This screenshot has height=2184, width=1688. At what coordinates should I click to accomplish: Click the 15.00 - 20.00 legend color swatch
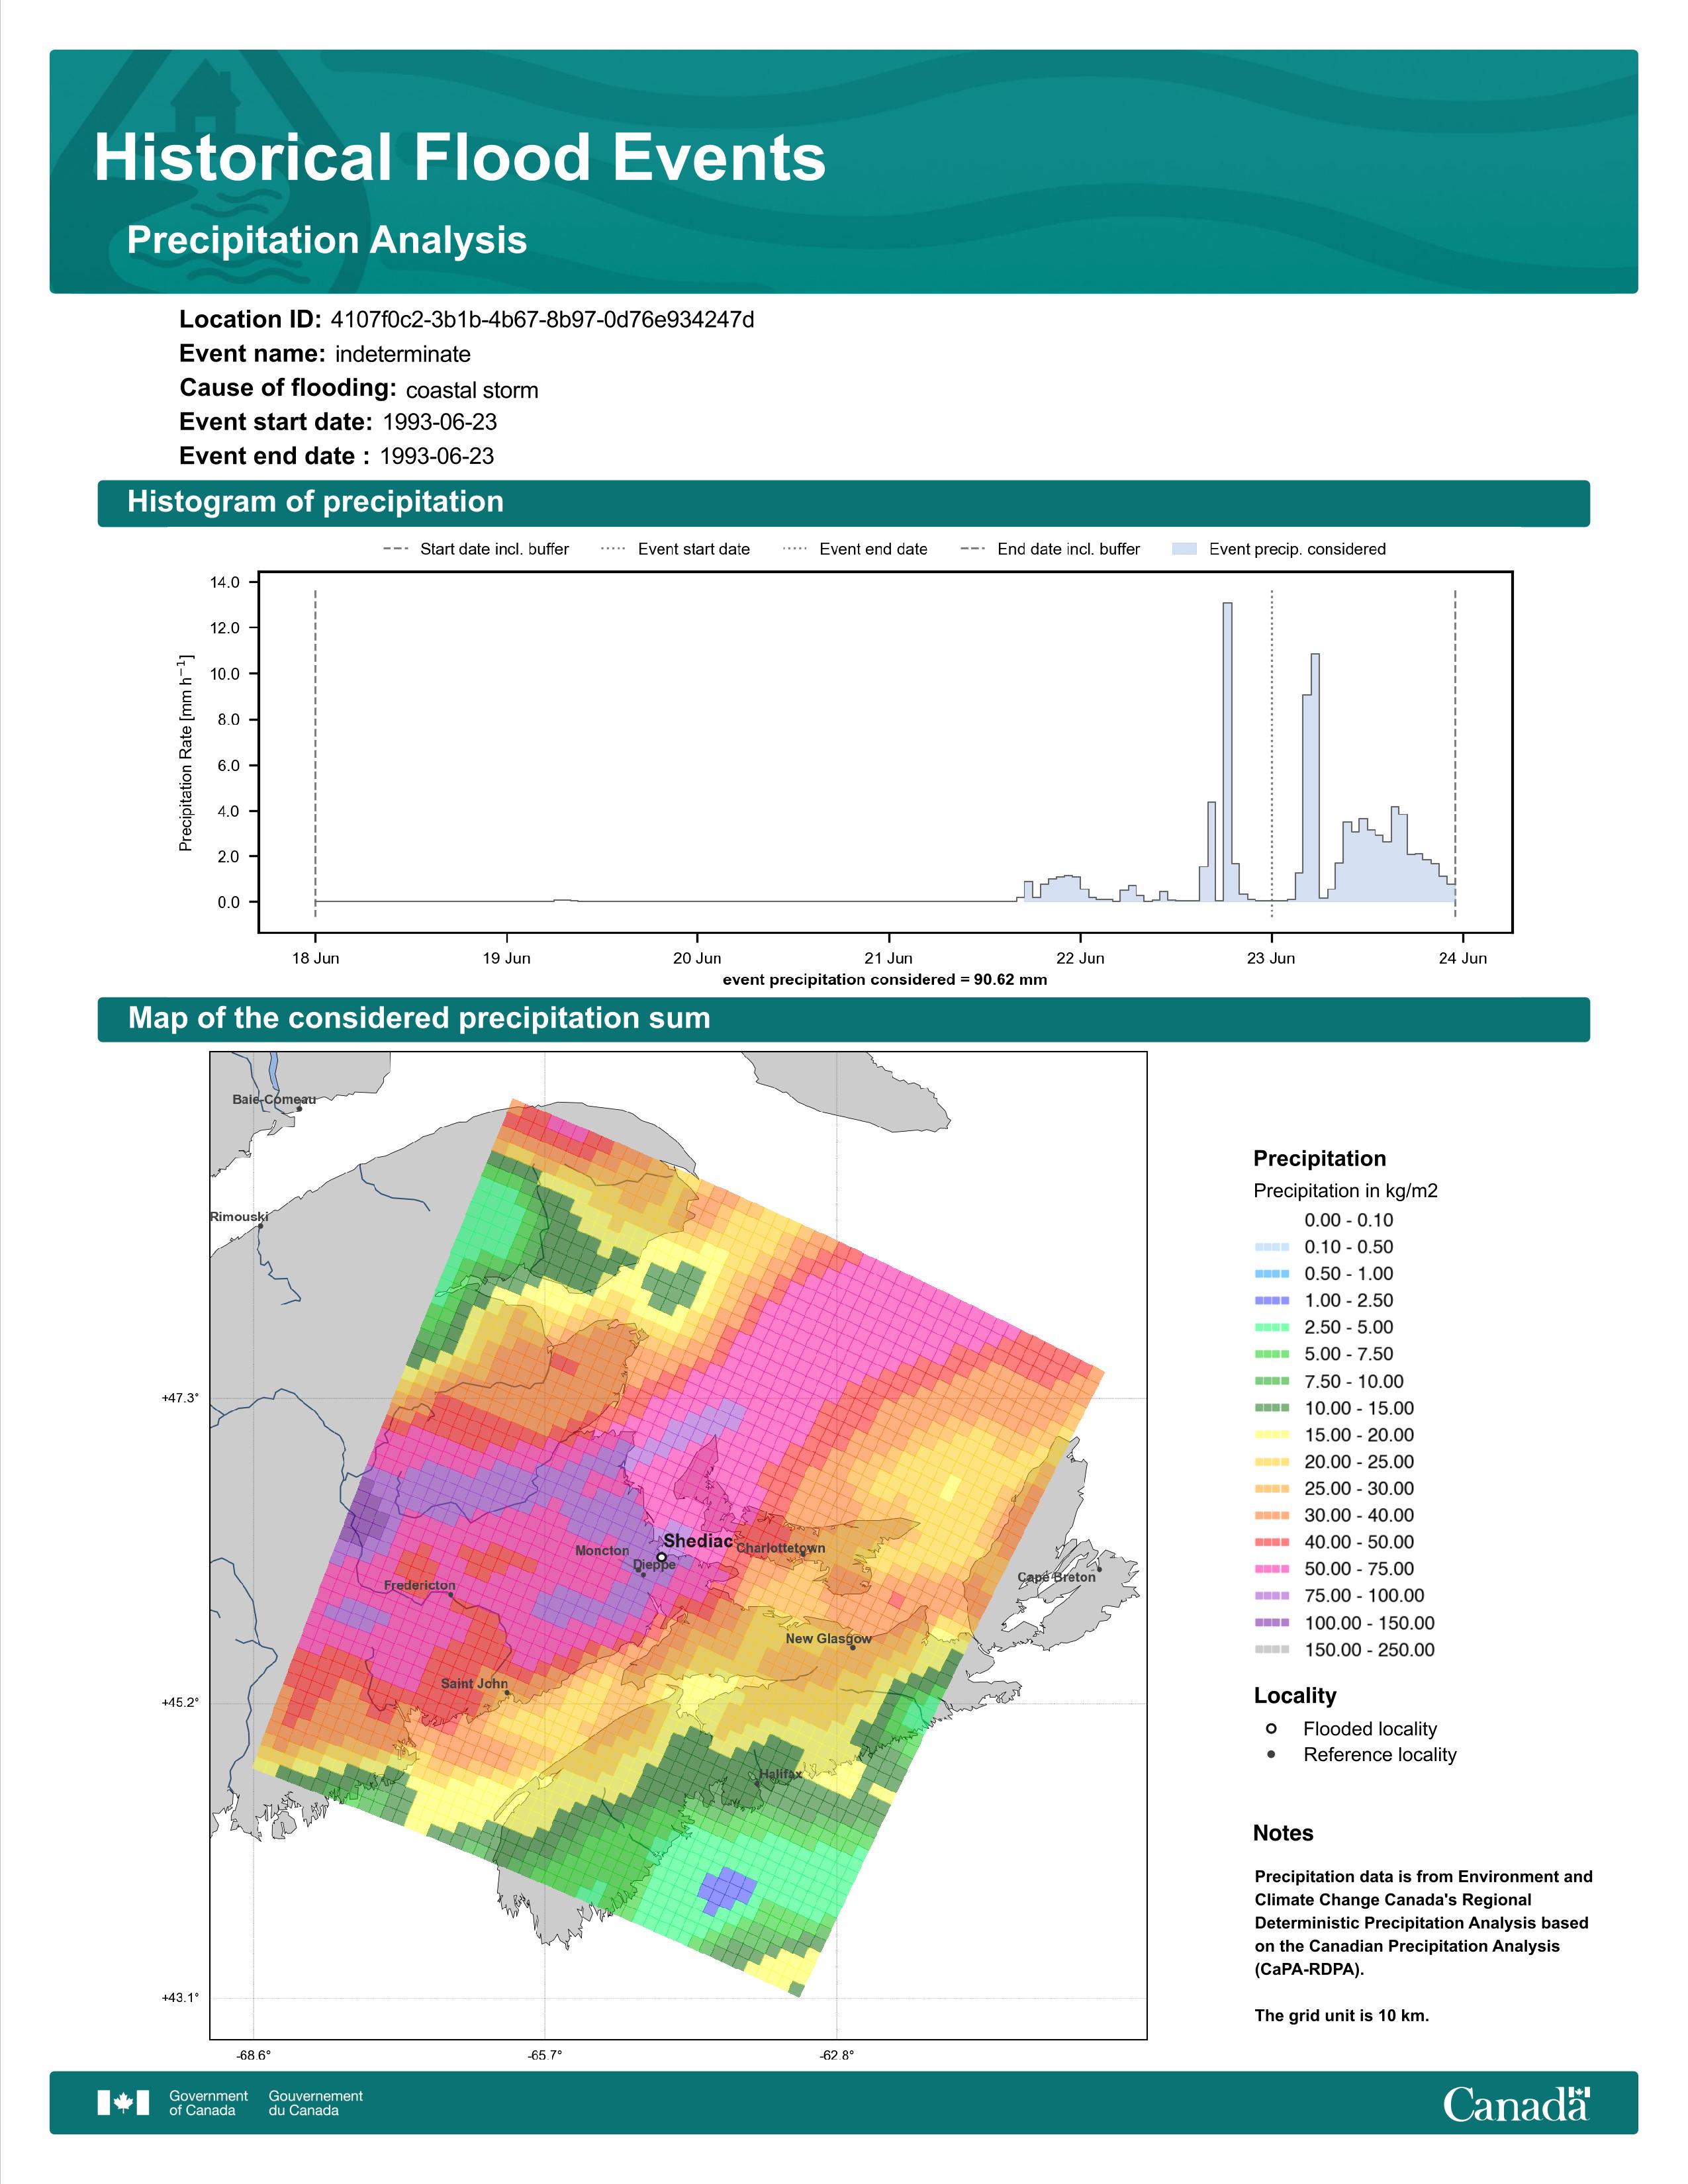(1271, 1435)
